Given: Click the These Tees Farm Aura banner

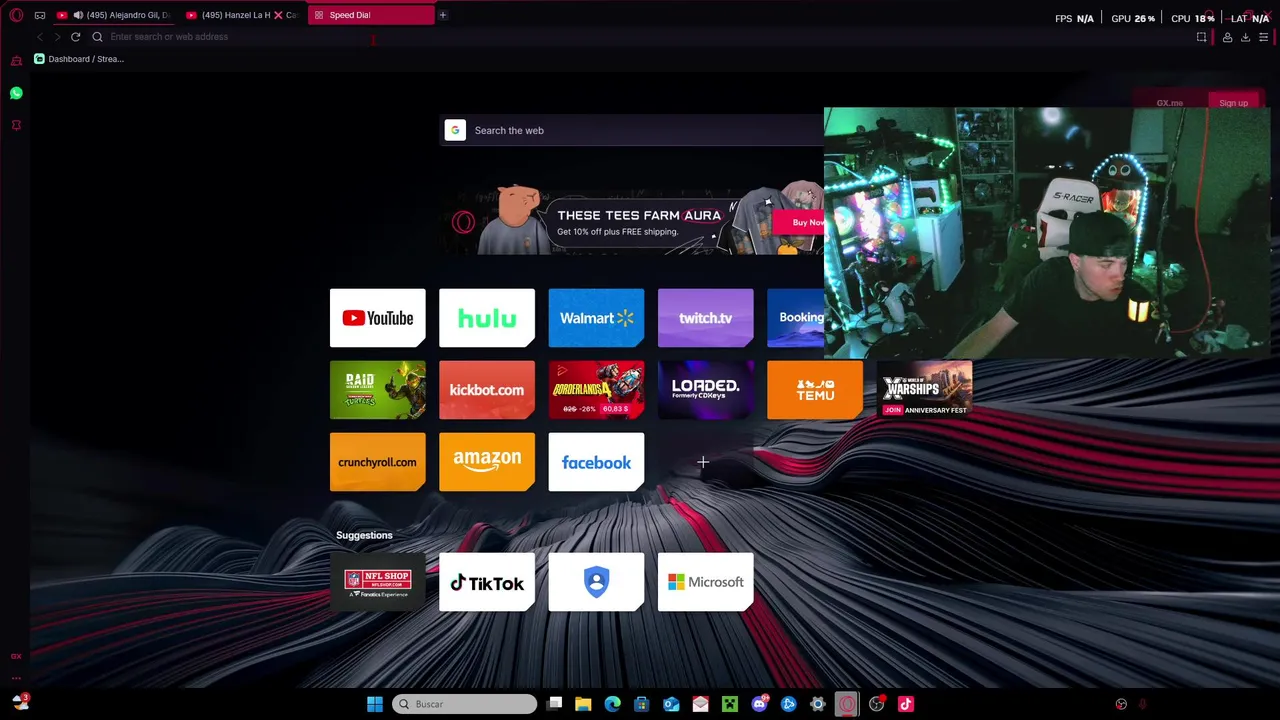Looking at the screenshot, I should (x=632, y=220).
